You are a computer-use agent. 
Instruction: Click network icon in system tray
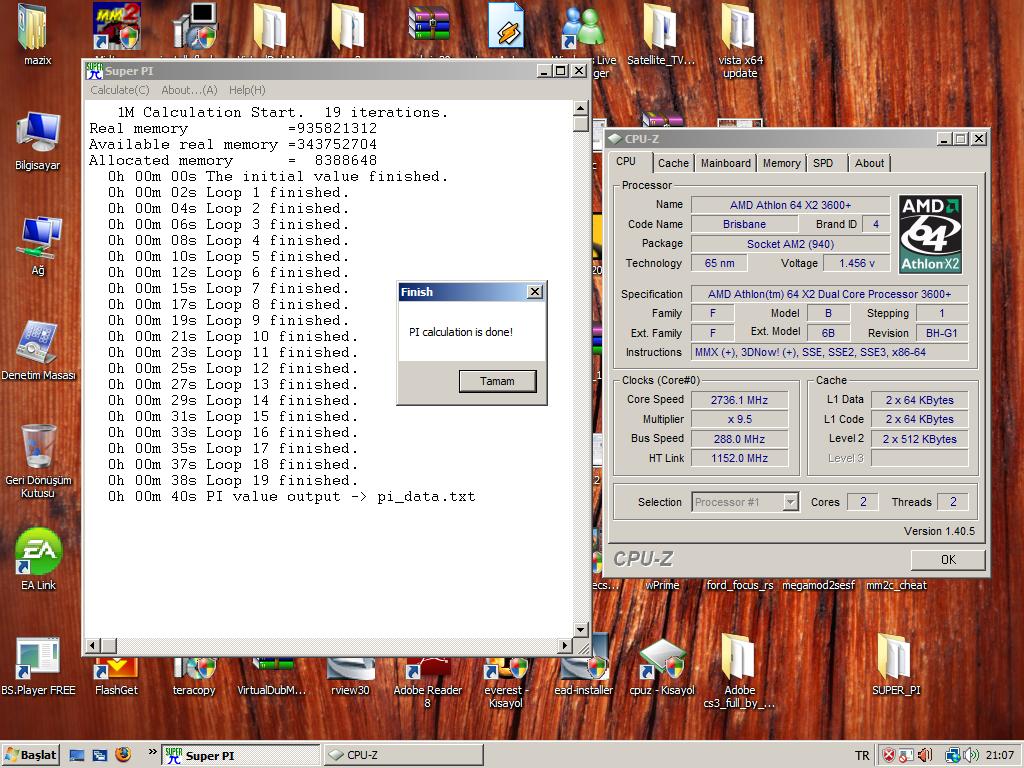[x=953, y=756]
